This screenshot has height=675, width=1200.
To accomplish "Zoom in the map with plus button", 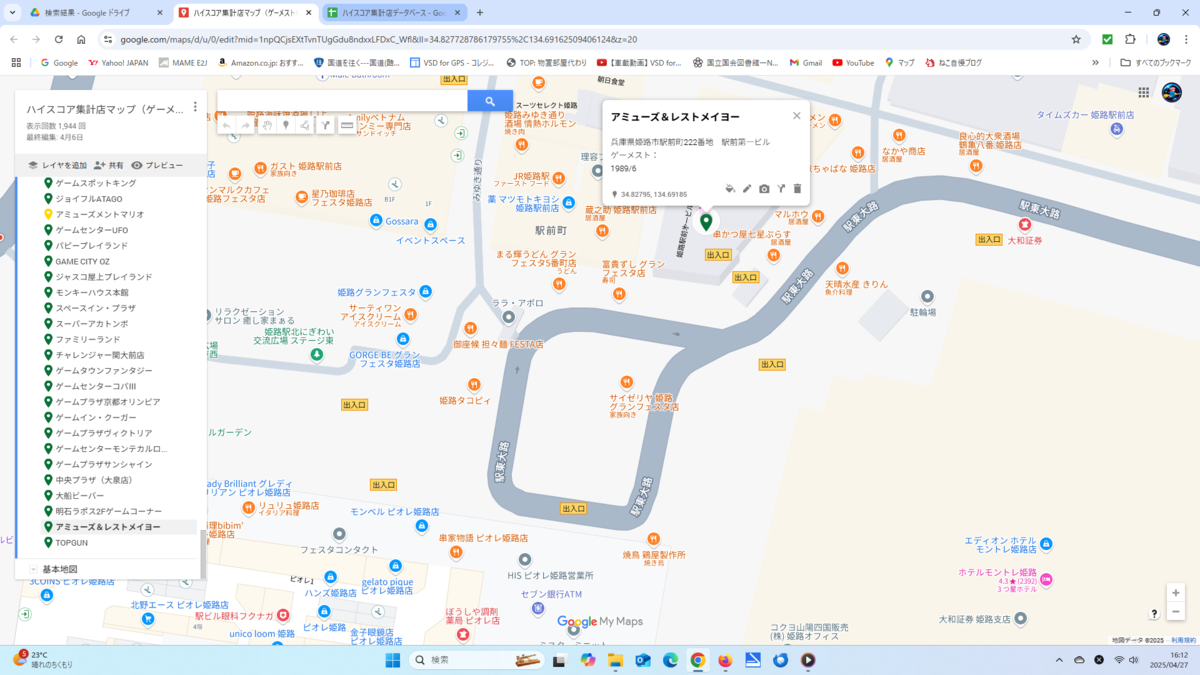I will tap(1176, 592).
